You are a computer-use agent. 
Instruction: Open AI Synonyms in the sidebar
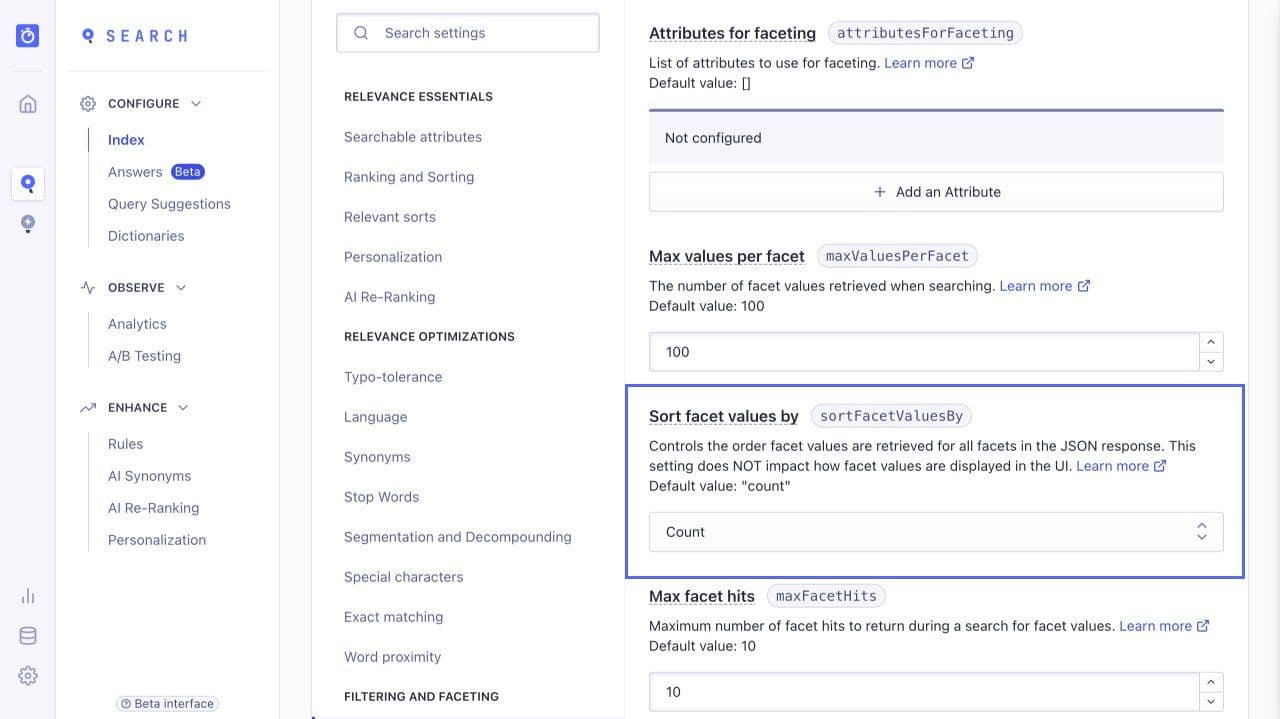click(149, 476)
